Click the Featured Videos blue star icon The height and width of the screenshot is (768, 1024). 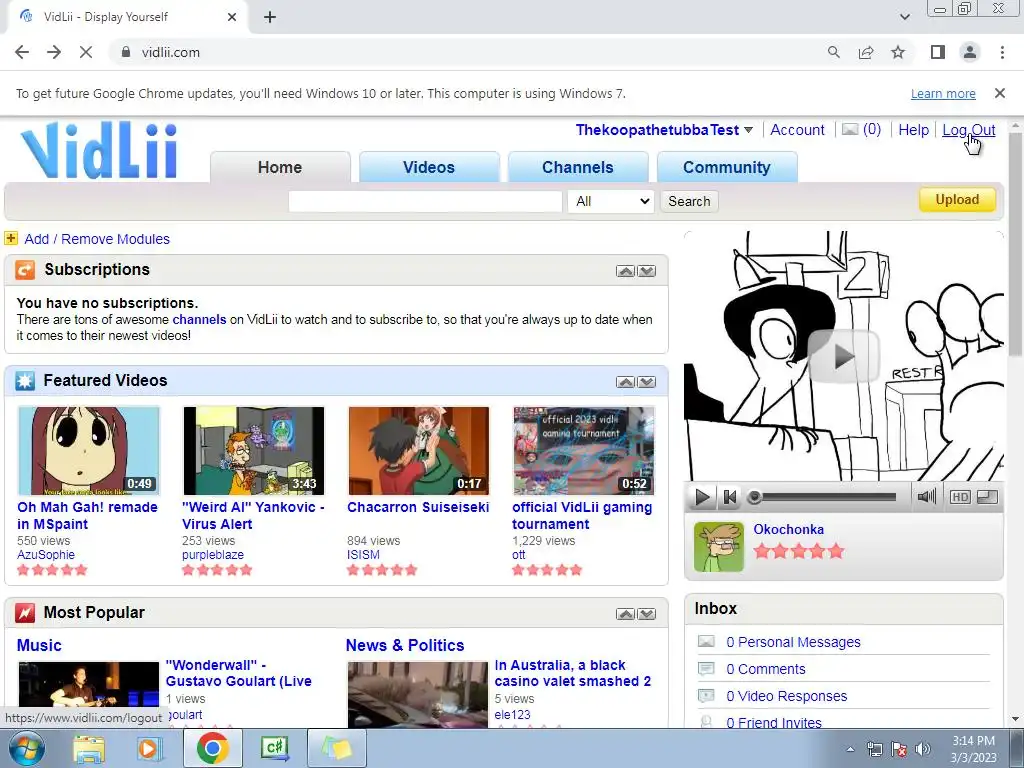[25, 381]
